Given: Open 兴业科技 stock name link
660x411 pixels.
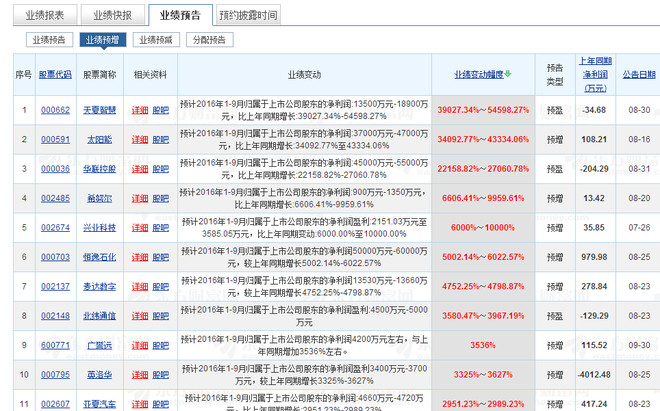Looking at the screenshot, I should pos(99,227).
